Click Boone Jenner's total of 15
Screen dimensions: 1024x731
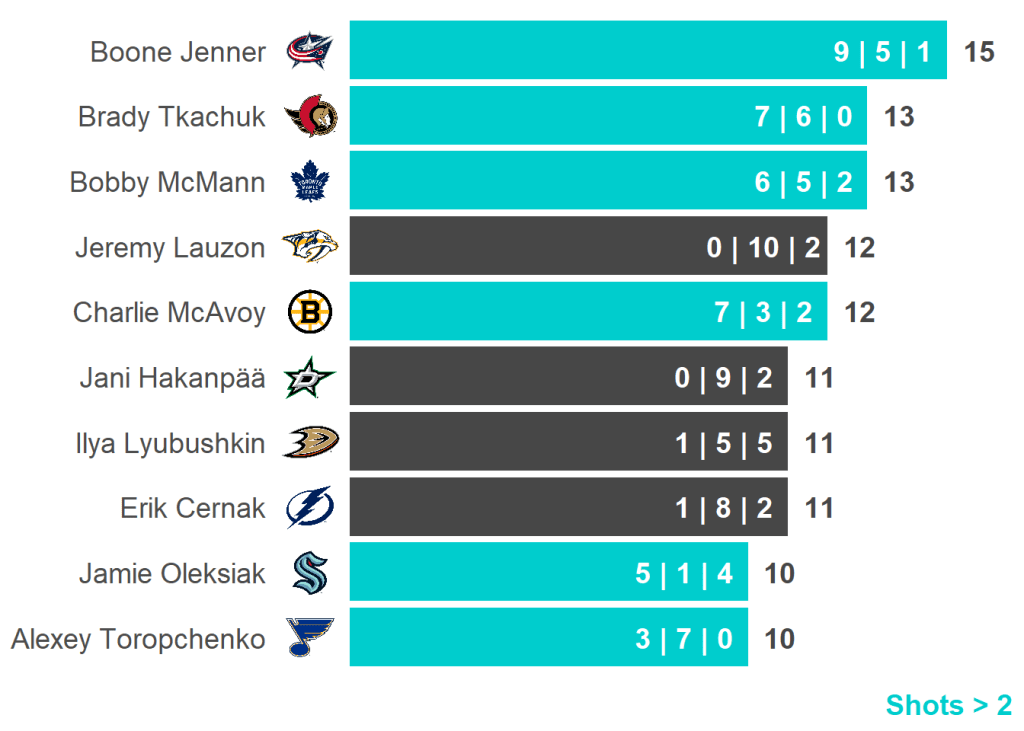pos(979,51)
